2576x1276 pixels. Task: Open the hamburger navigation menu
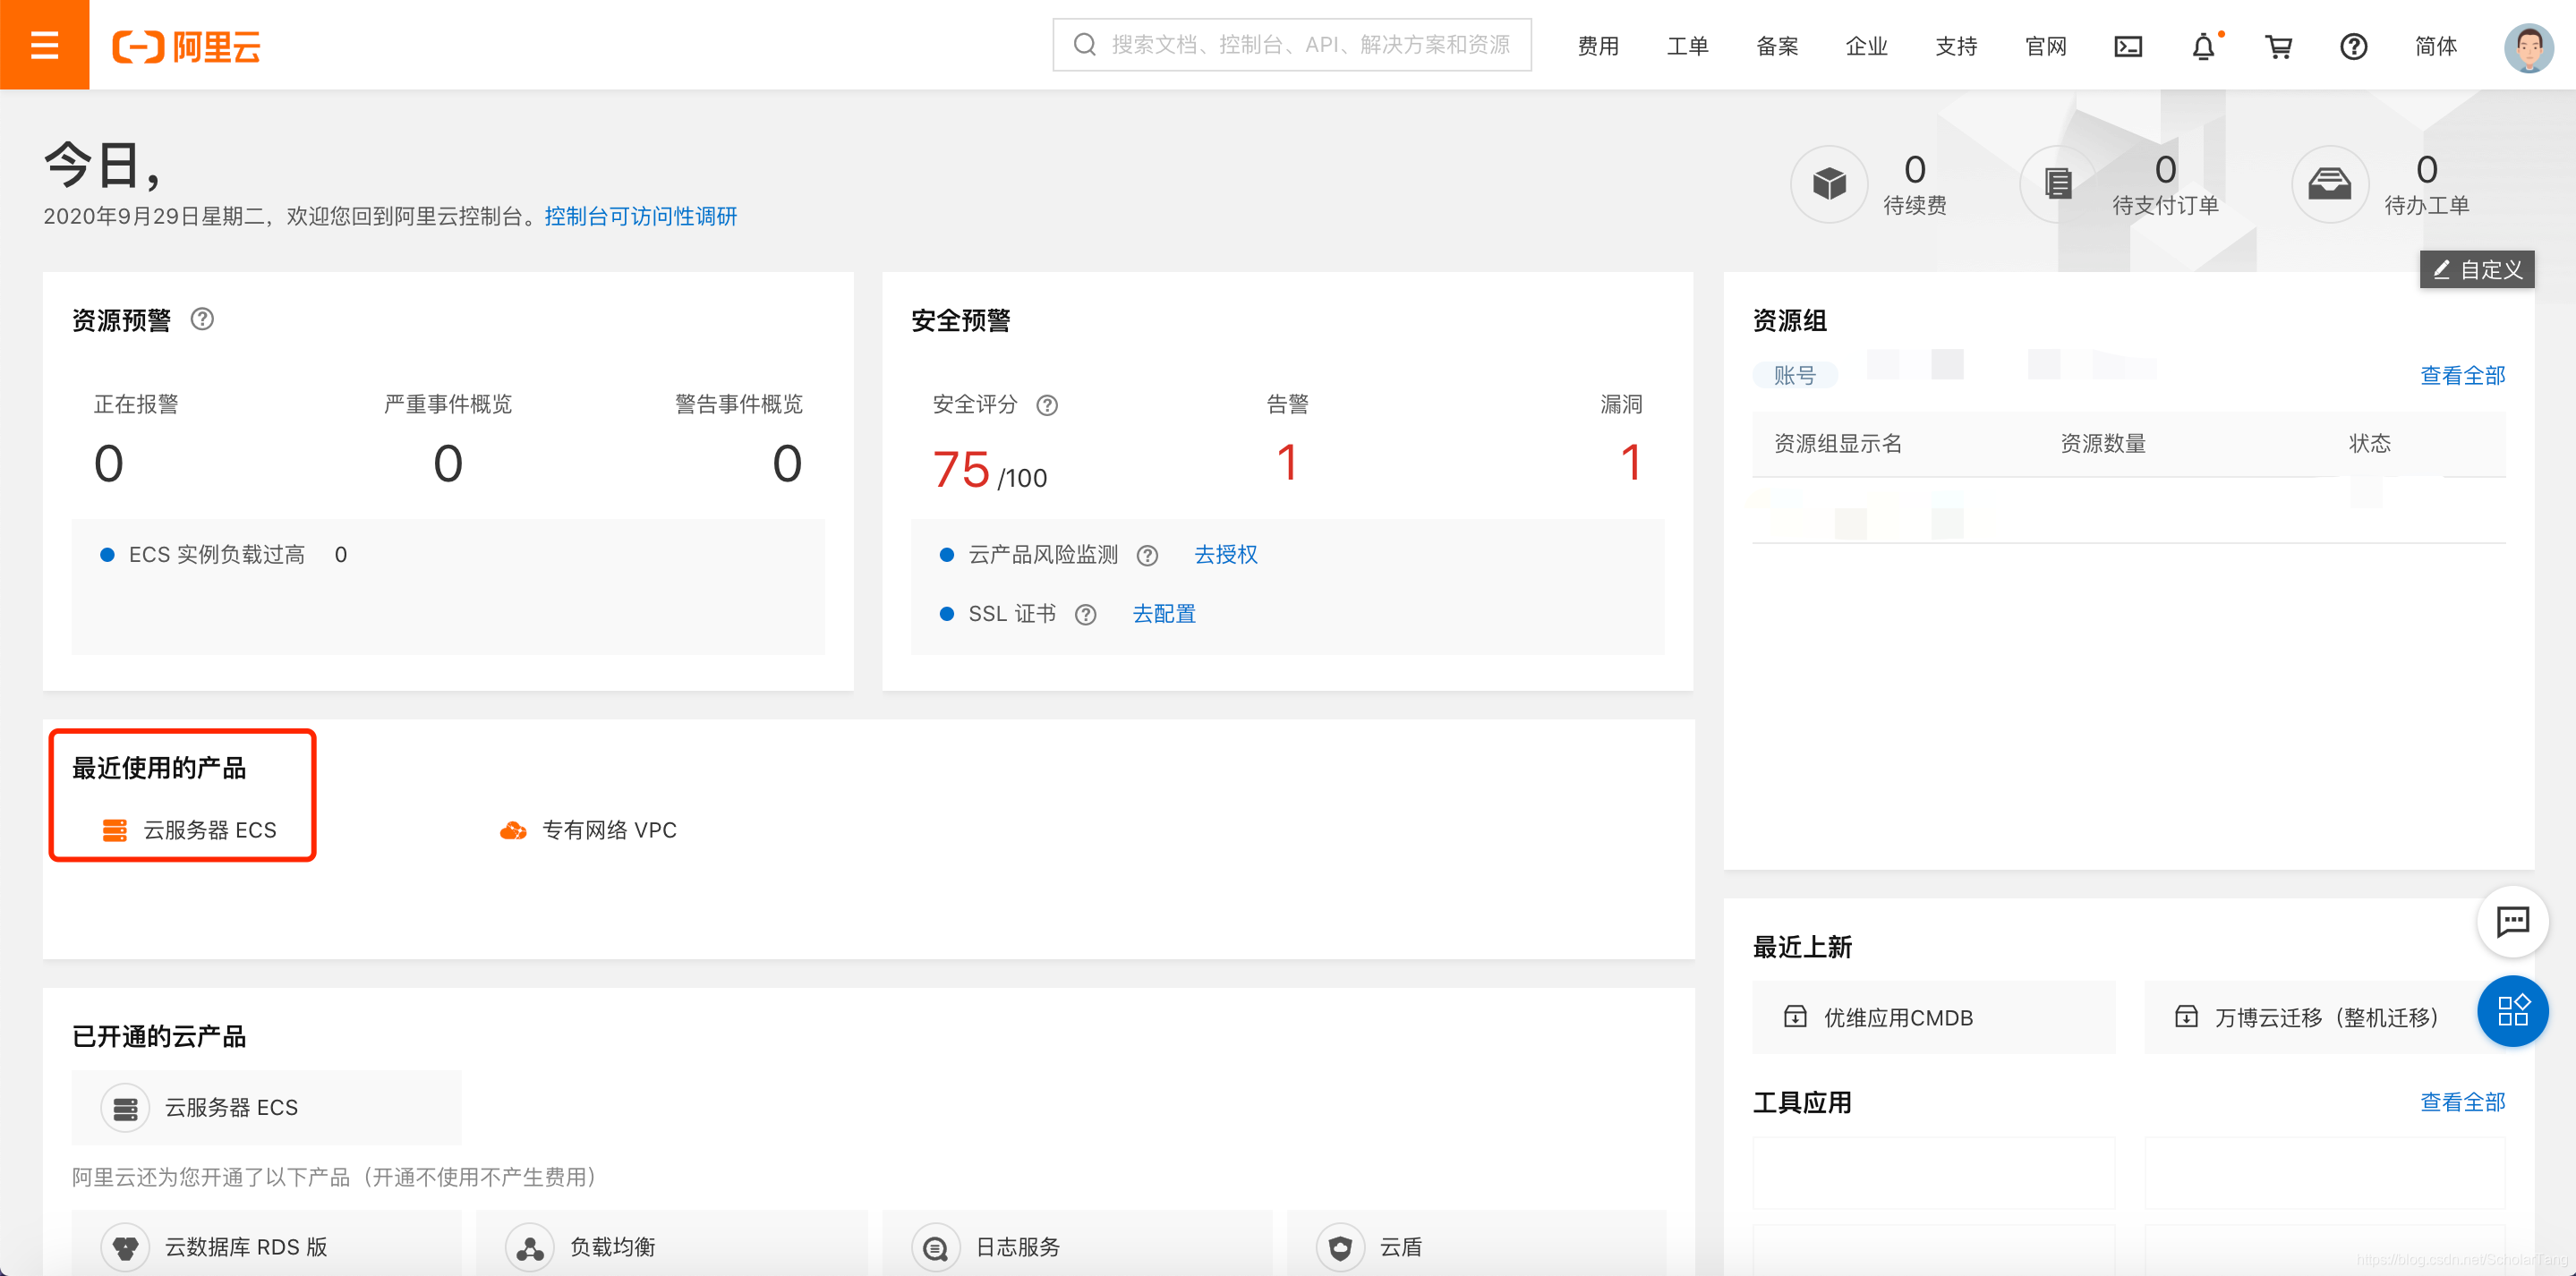(44, 45)
